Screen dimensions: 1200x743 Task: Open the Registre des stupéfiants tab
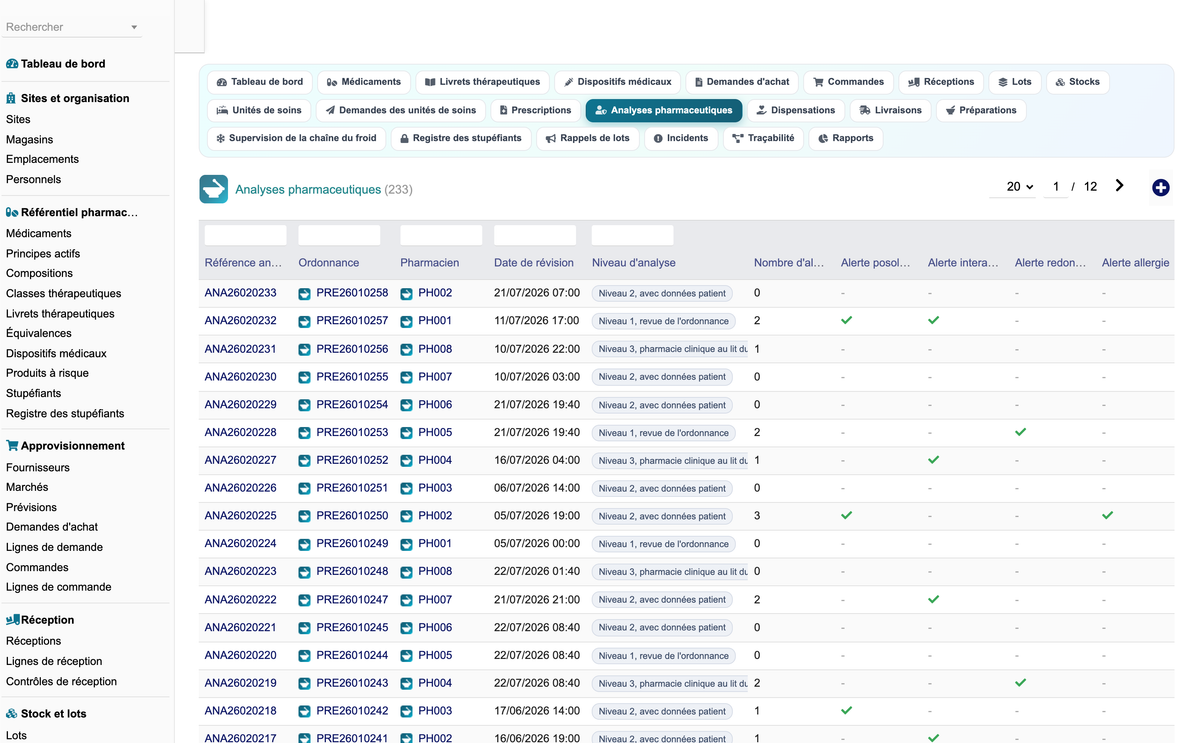click(x=460, y=138)
